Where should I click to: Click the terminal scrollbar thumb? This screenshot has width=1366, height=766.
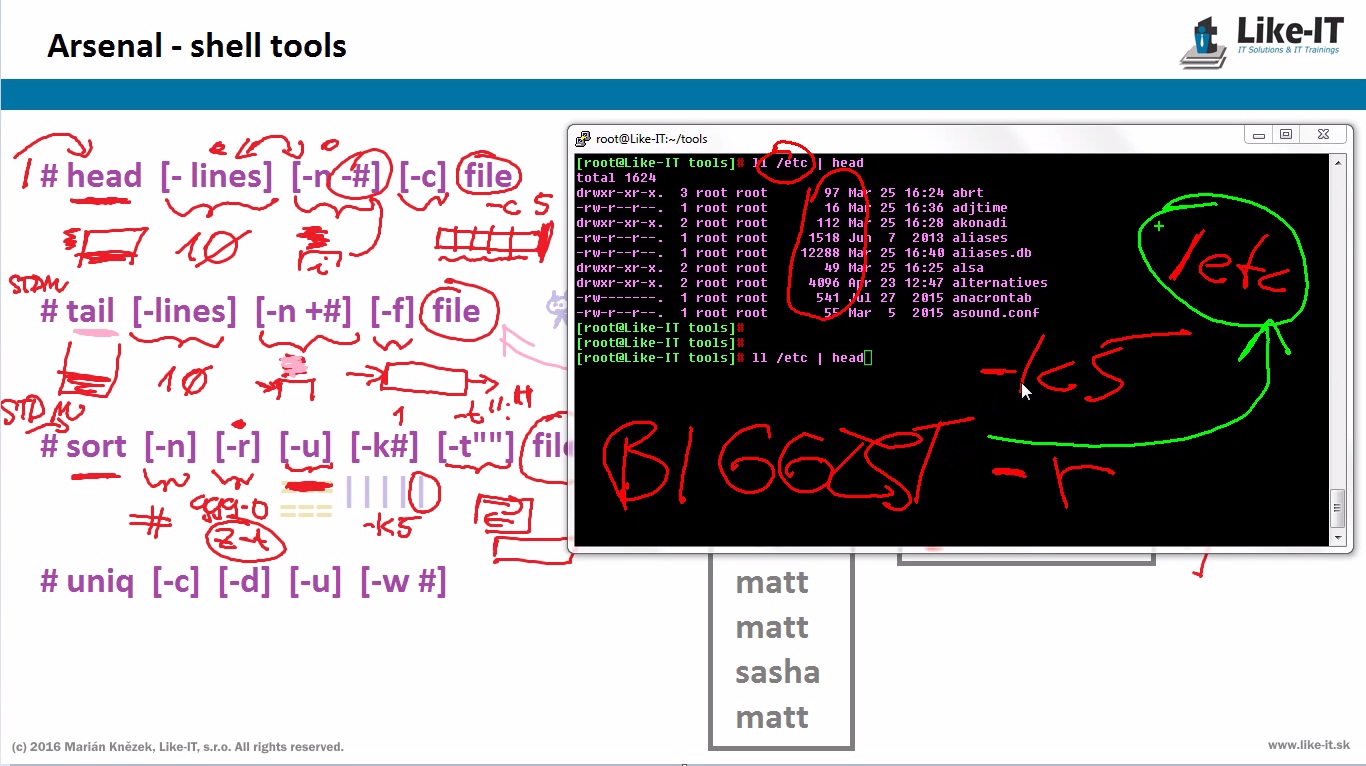pos(1338,508)
